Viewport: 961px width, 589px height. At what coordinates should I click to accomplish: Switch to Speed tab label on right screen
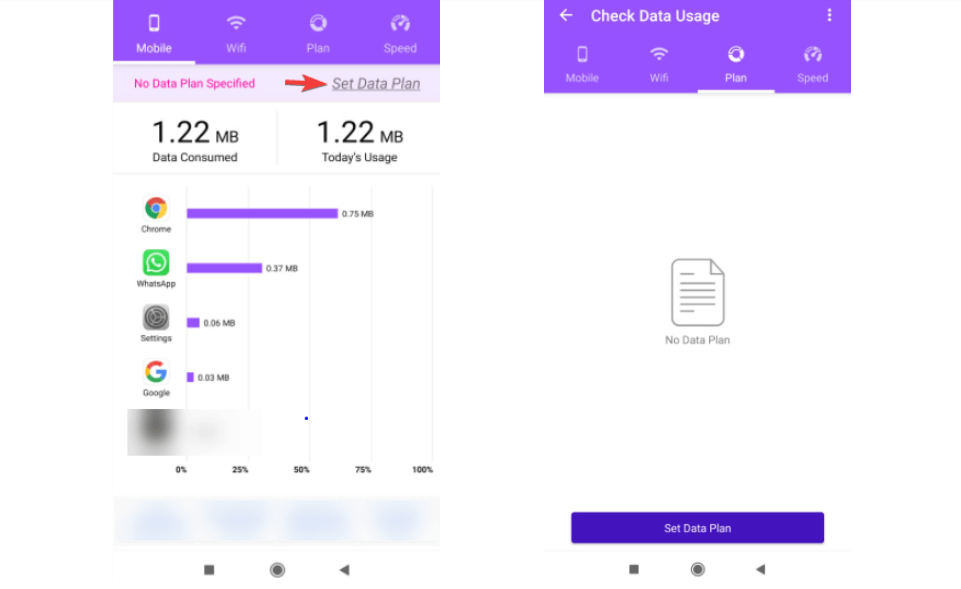click(x=813, y=78)
